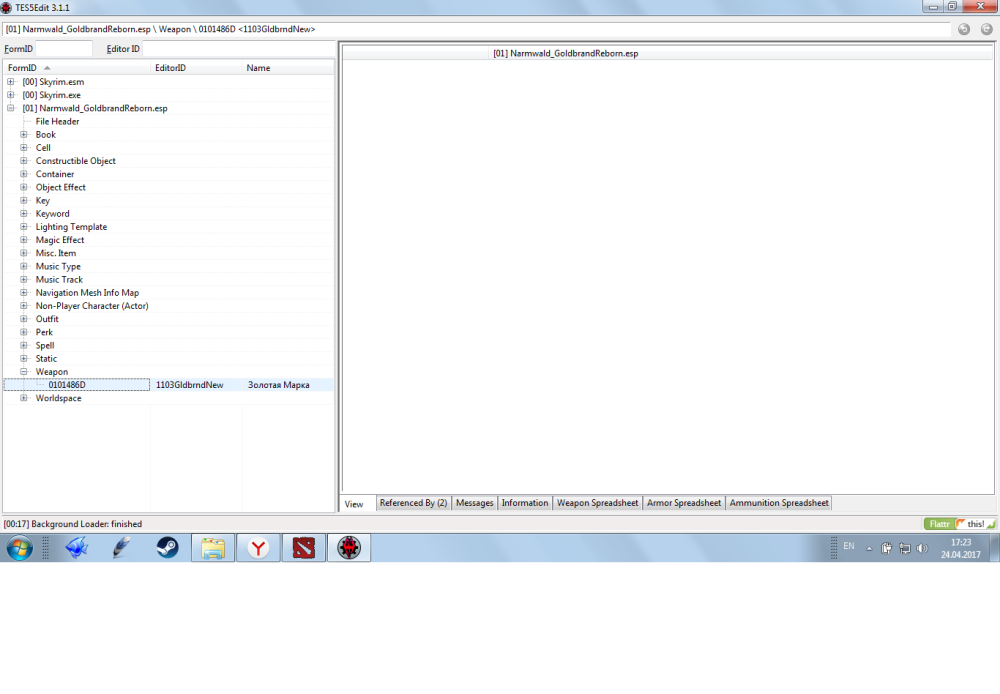Open the Information tab
The height and width of the screenshot is (694, 1000).
coord(525,503)
